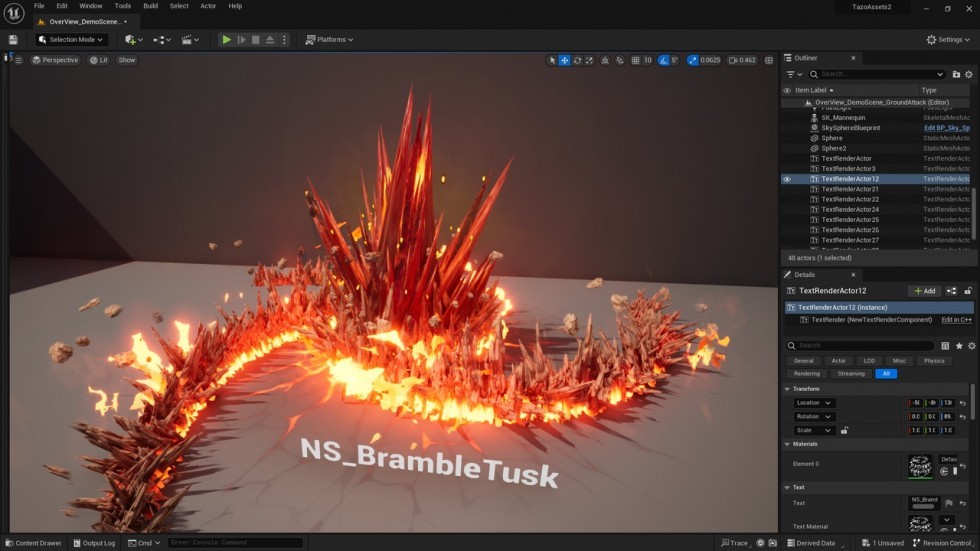
Task: Open the play options three-dots menu
Action: click(x=284, y=39)
